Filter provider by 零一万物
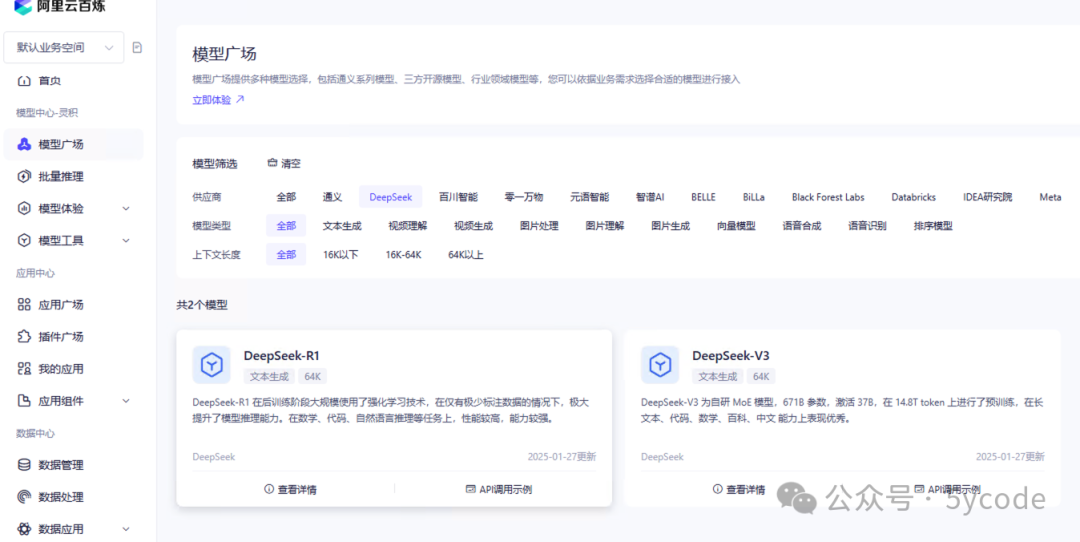This screenshot has height=542, width=1080. tap(523, 197)
